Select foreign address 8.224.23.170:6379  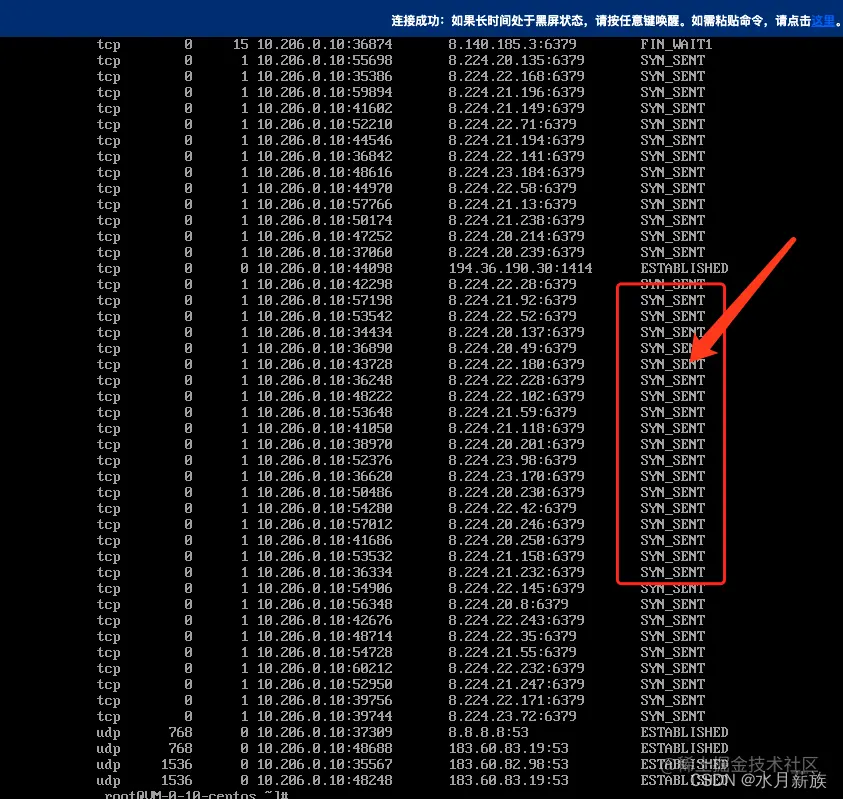(517, 476)
